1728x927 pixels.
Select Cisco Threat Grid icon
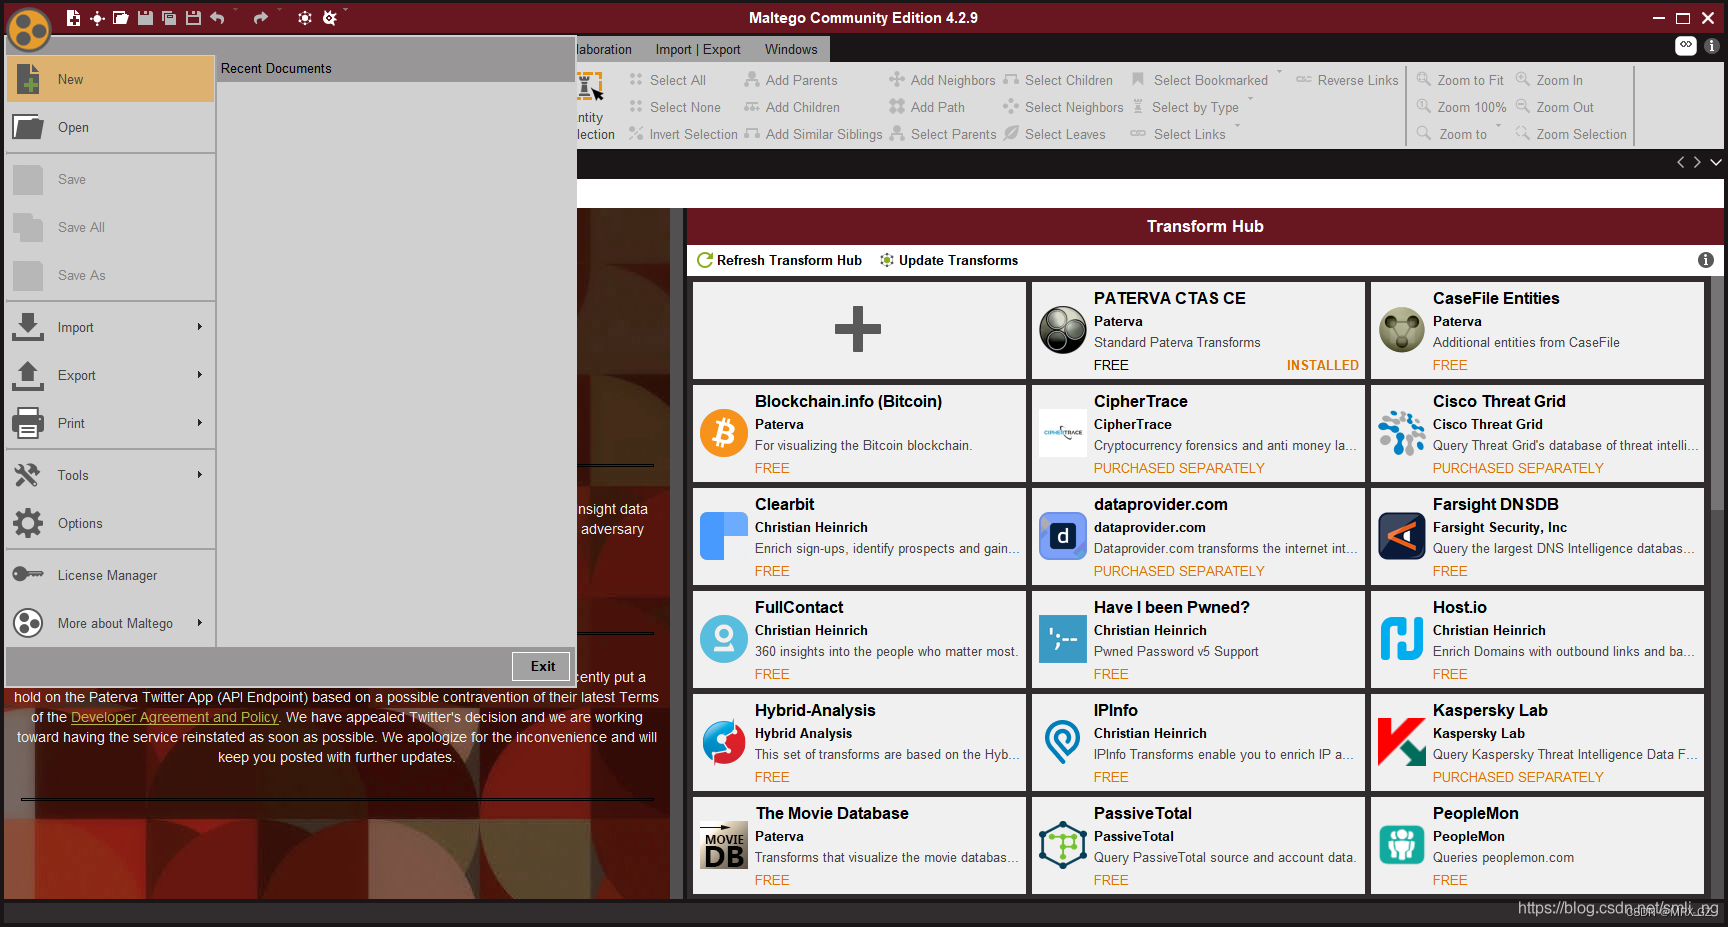(x=1402, y=433)
